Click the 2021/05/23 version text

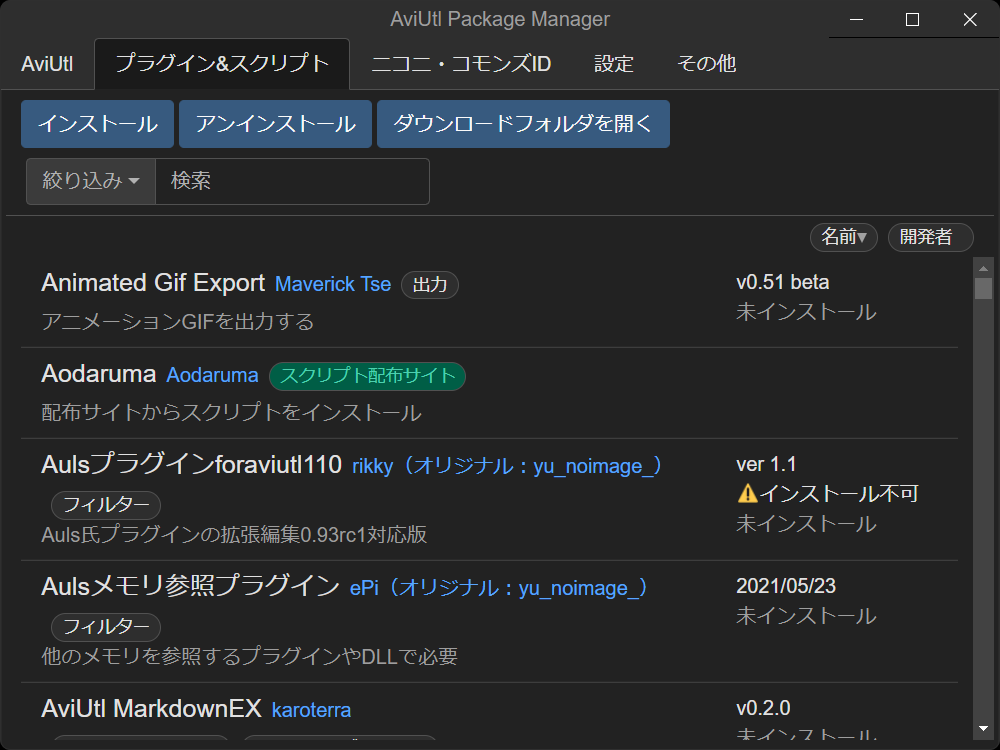pyautogui.click(x=786, y=586)
